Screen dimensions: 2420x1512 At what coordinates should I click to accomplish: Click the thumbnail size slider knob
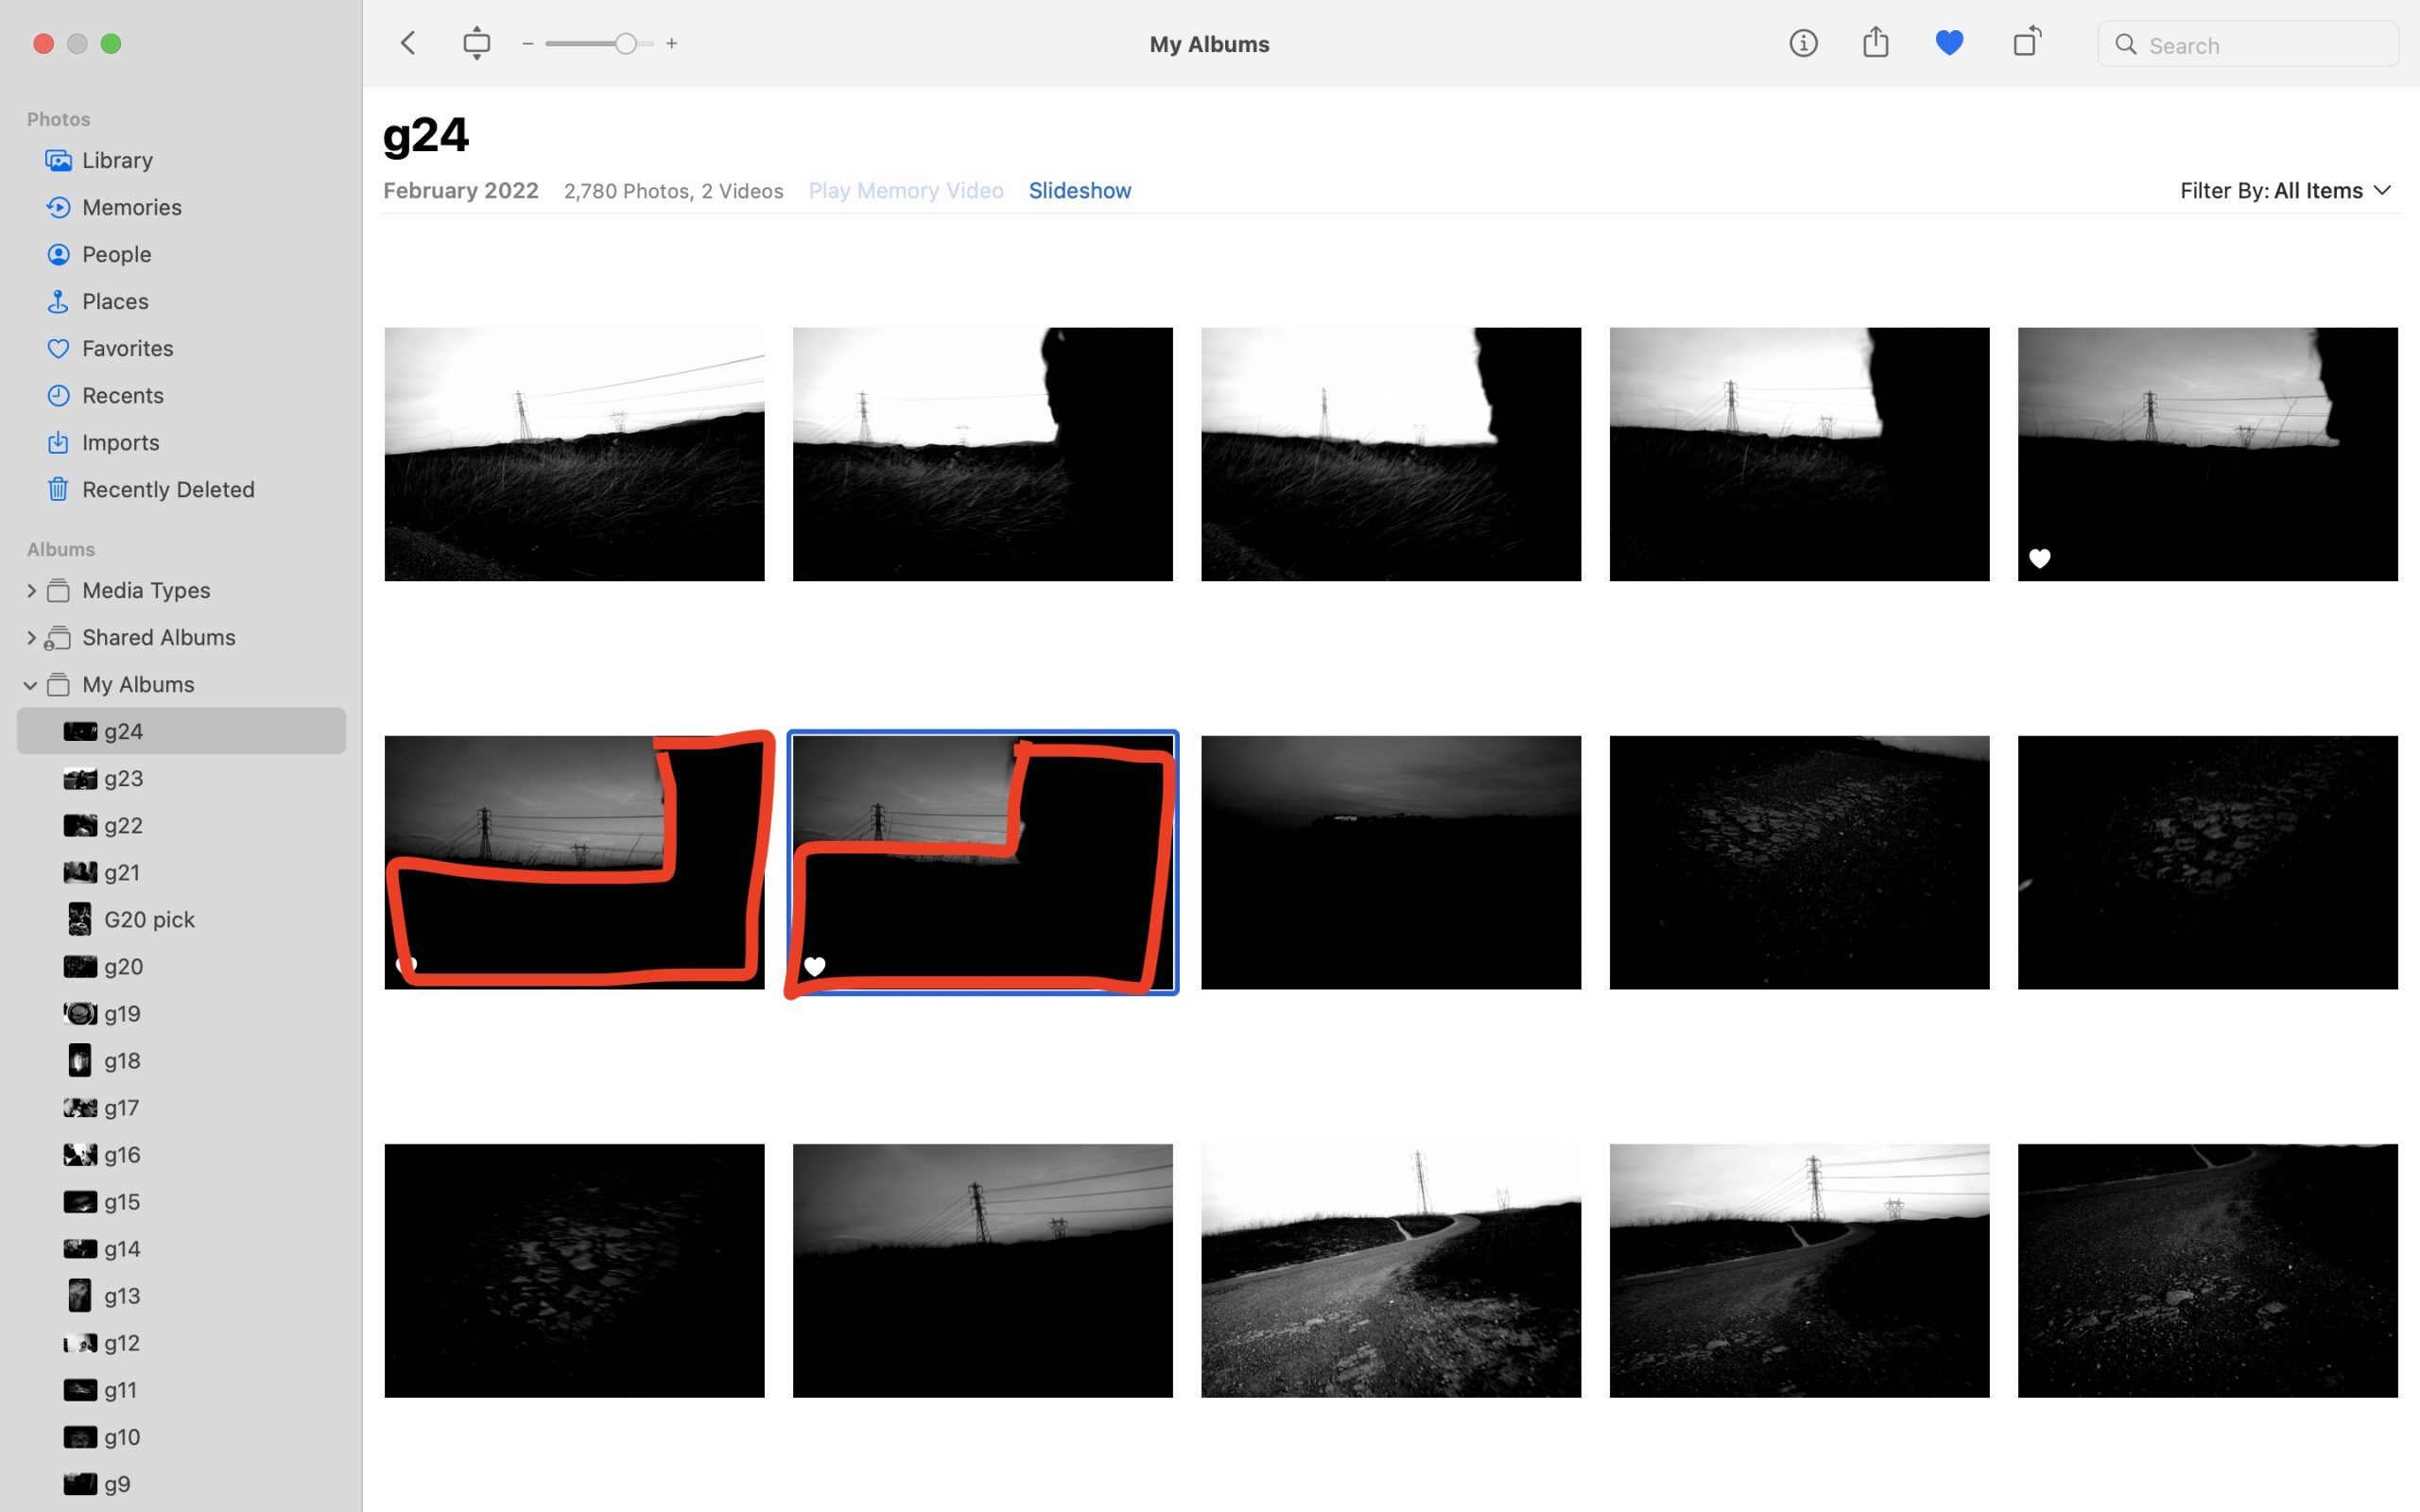625,44
